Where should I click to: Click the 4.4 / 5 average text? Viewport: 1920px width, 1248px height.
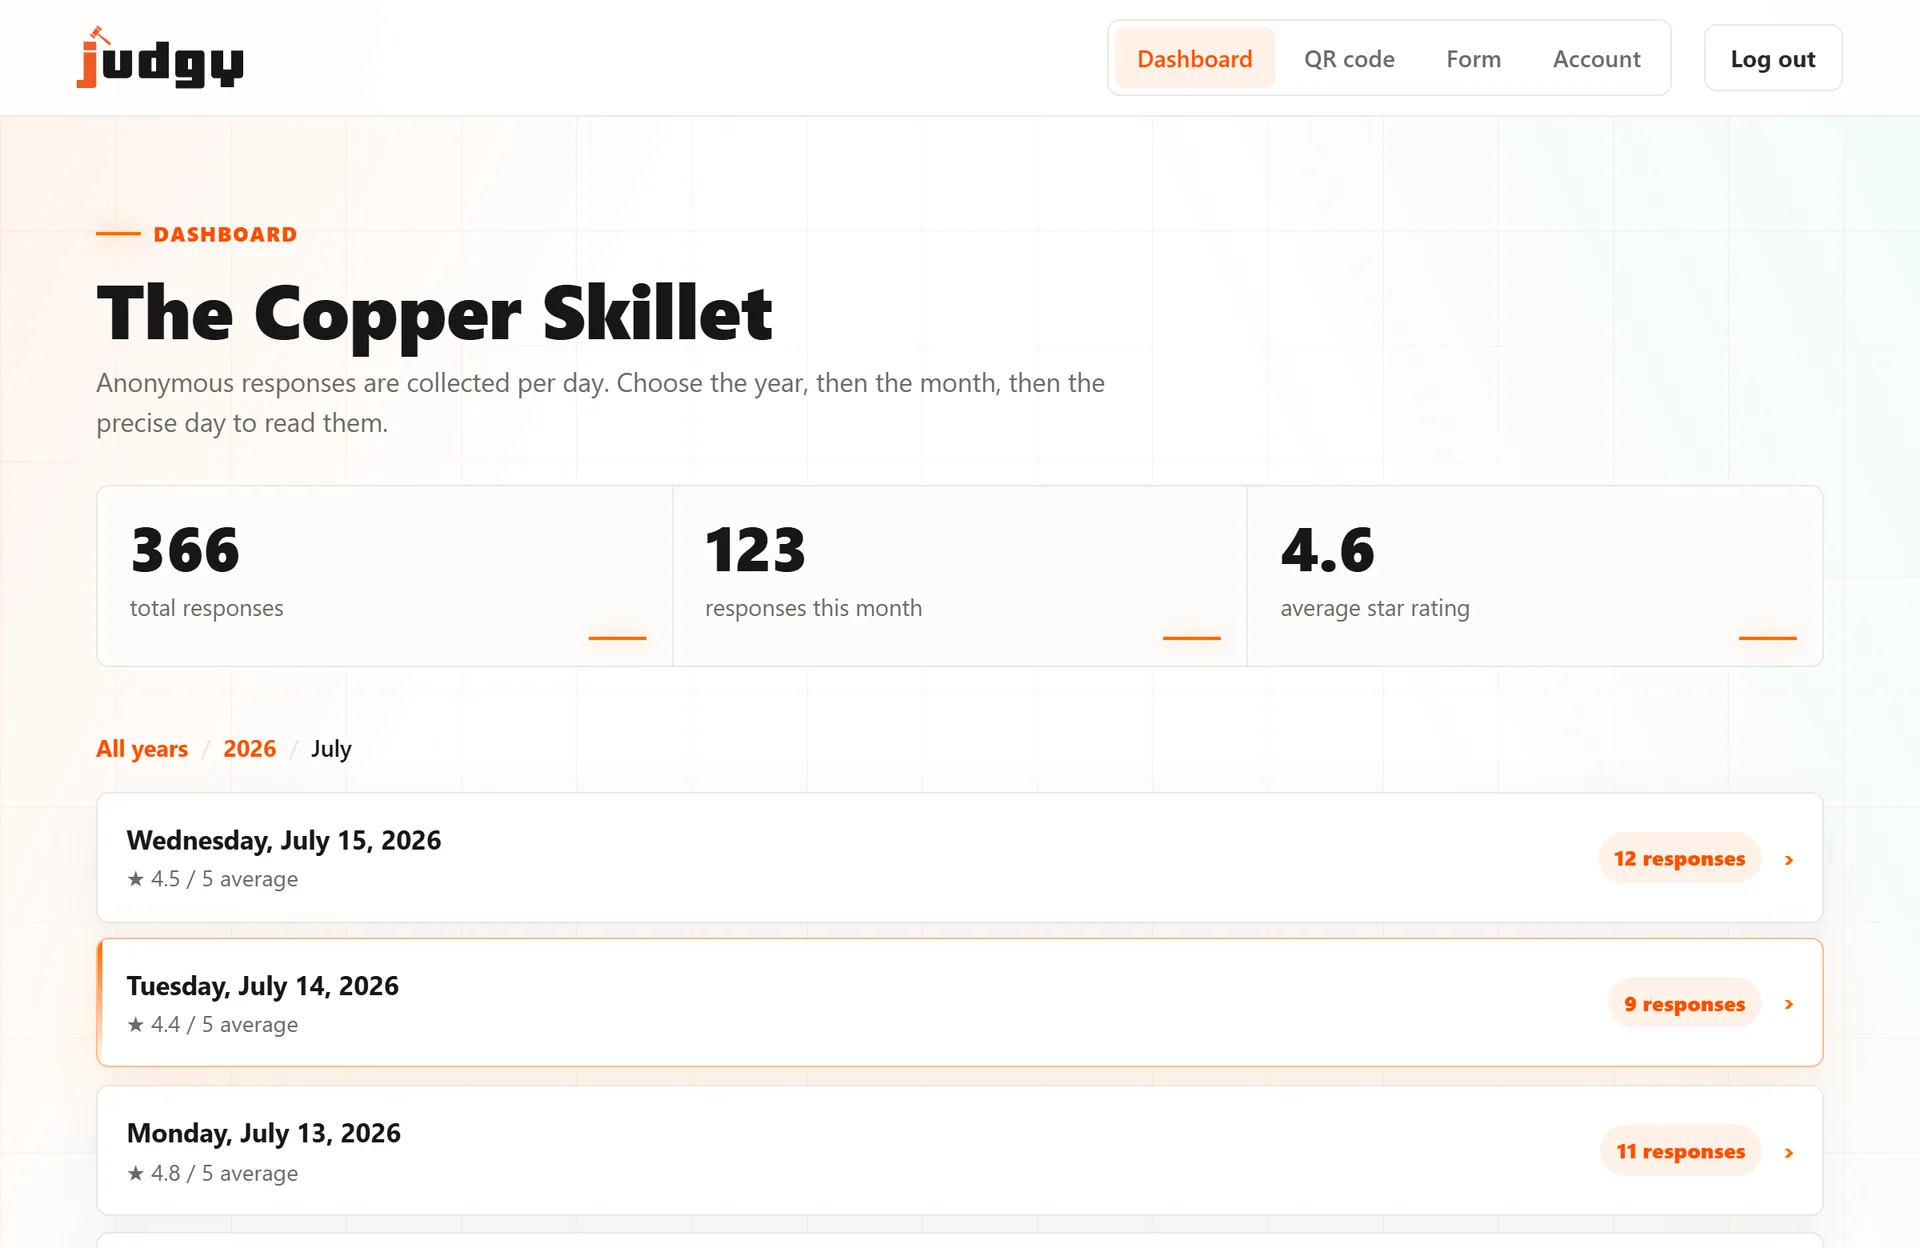[224, 1025]
